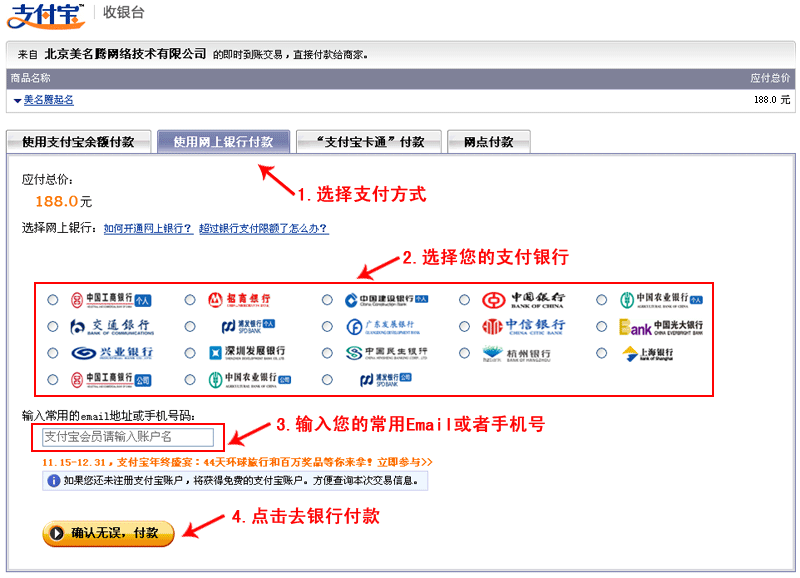Screen dimensions: 800x578
Task: Select the 中国建设银行 radio button
Action: (x=327, y=300)
